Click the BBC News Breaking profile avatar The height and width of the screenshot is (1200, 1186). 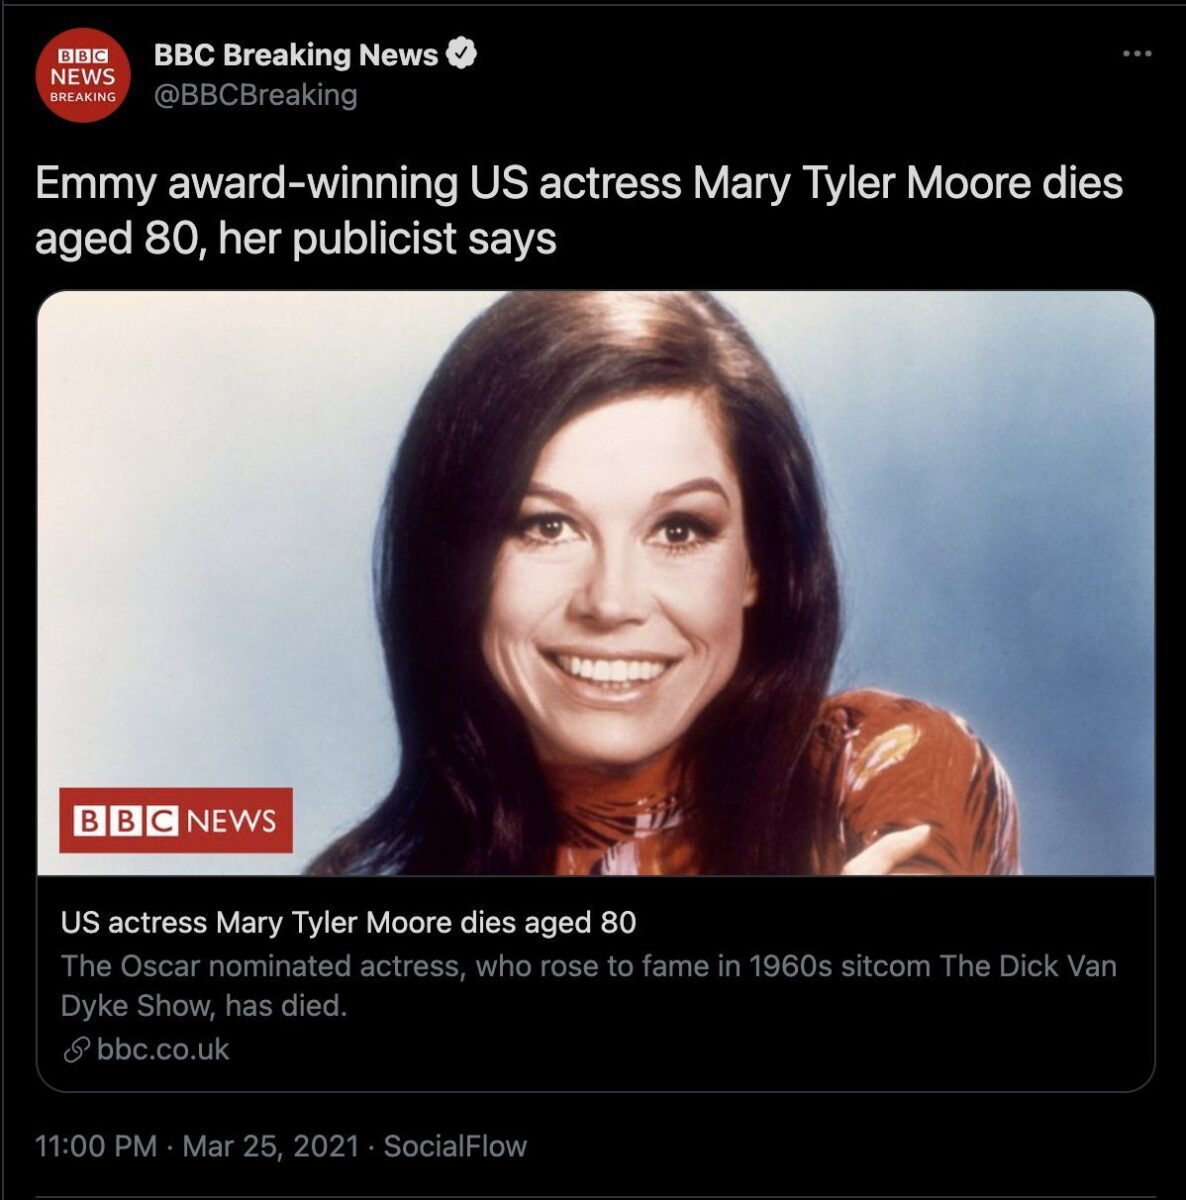[83, 76]
